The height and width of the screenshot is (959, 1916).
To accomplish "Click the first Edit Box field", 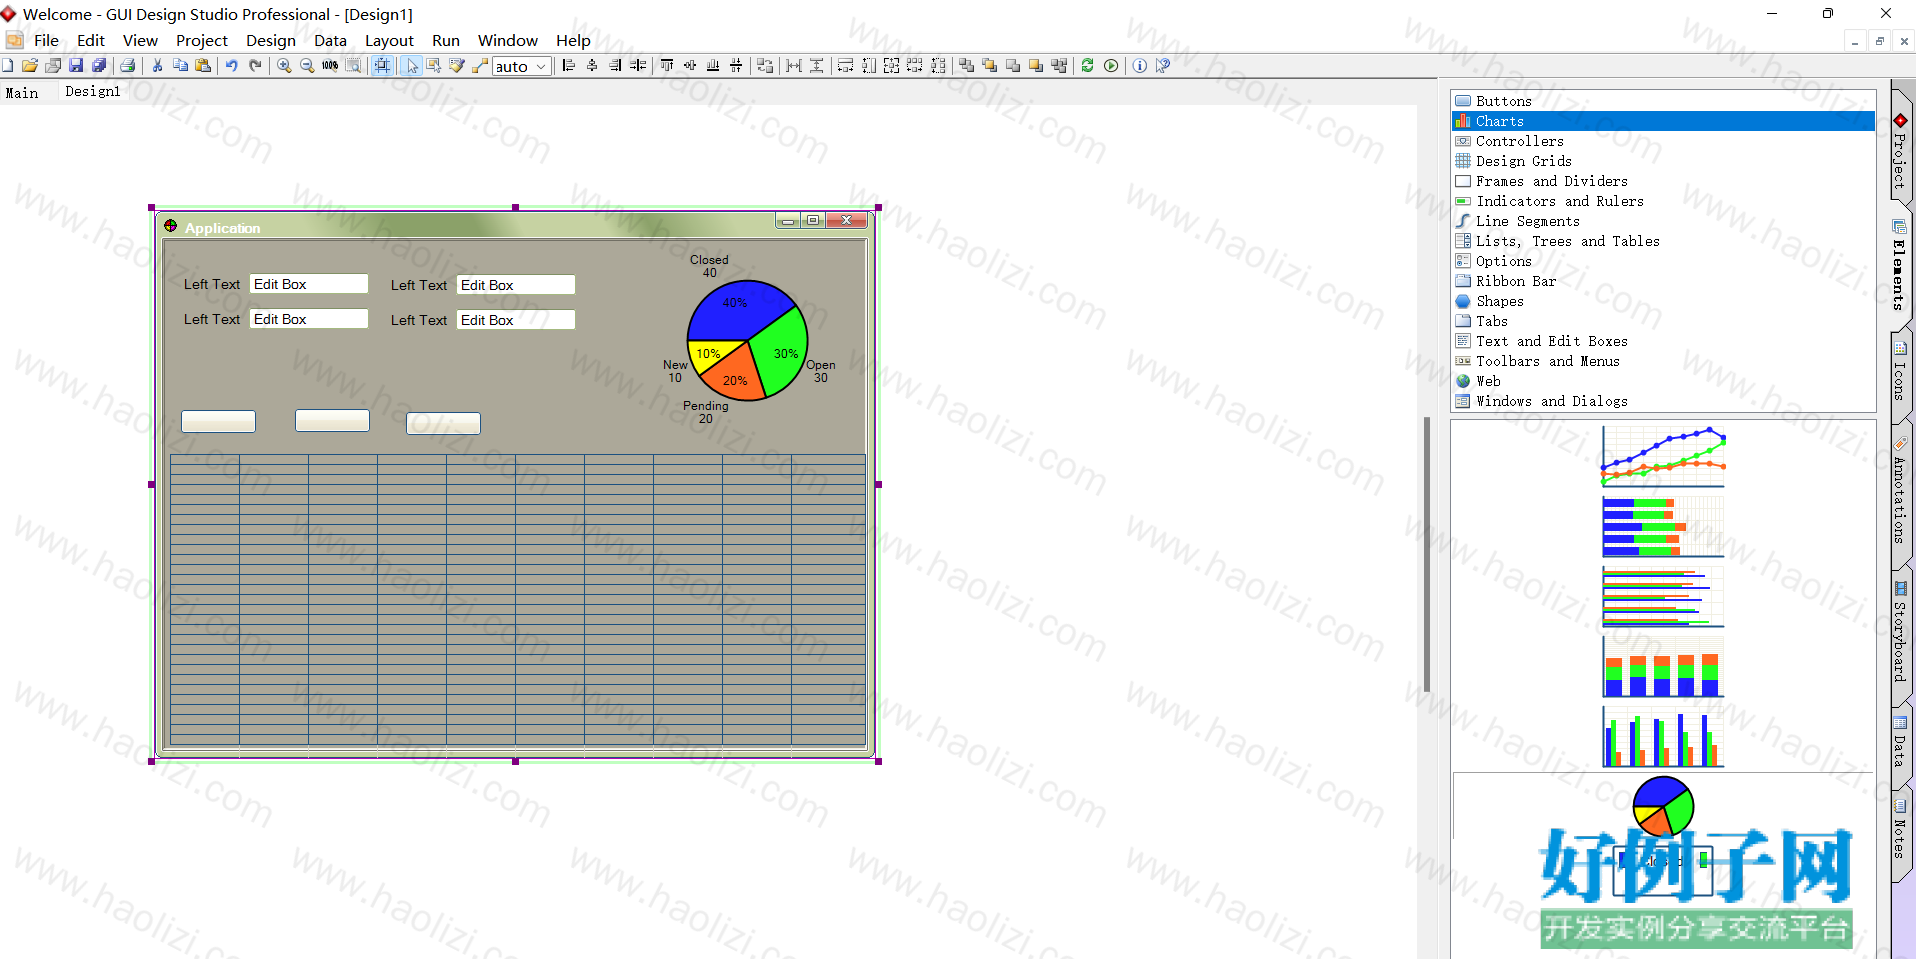I will (309, 284).
